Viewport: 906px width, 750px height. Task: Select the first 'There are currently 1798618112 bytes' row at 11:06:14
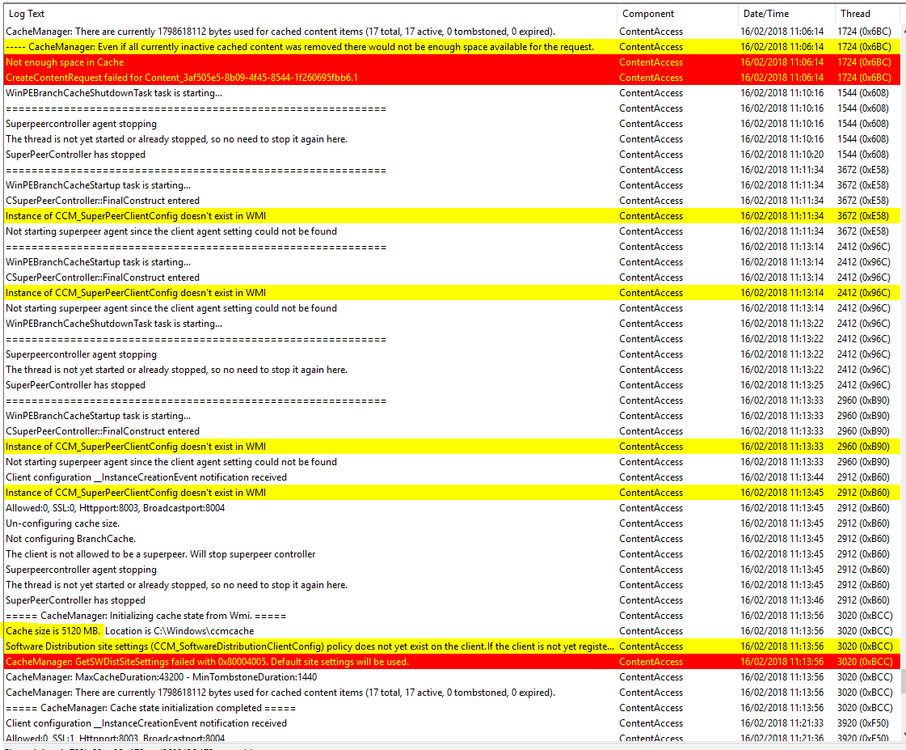tap(452, 32)
